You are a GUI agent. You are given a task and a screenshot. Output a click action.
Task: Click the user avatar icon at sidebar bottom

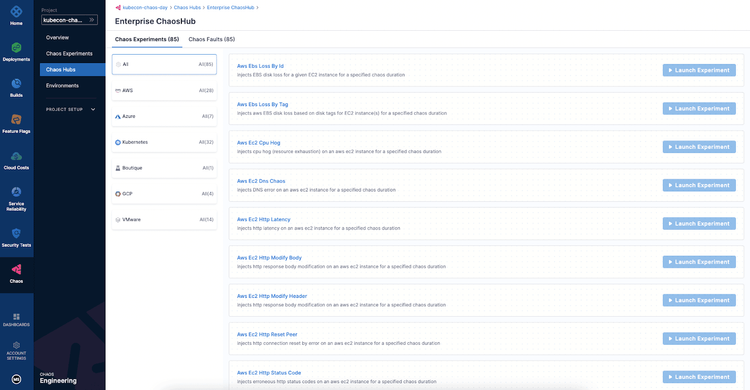[16, 379]
